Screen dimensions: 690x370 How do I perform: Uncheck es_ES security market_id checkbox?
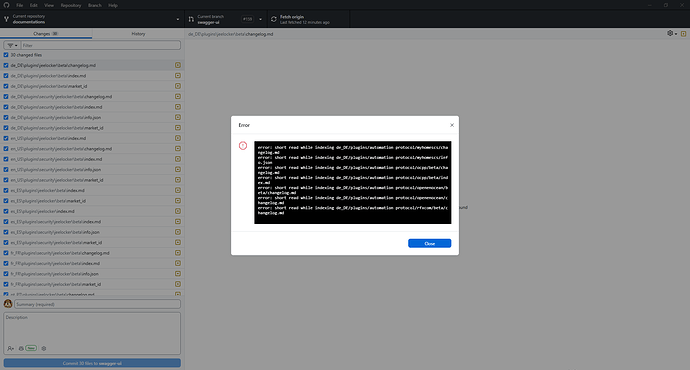point(6,242)
